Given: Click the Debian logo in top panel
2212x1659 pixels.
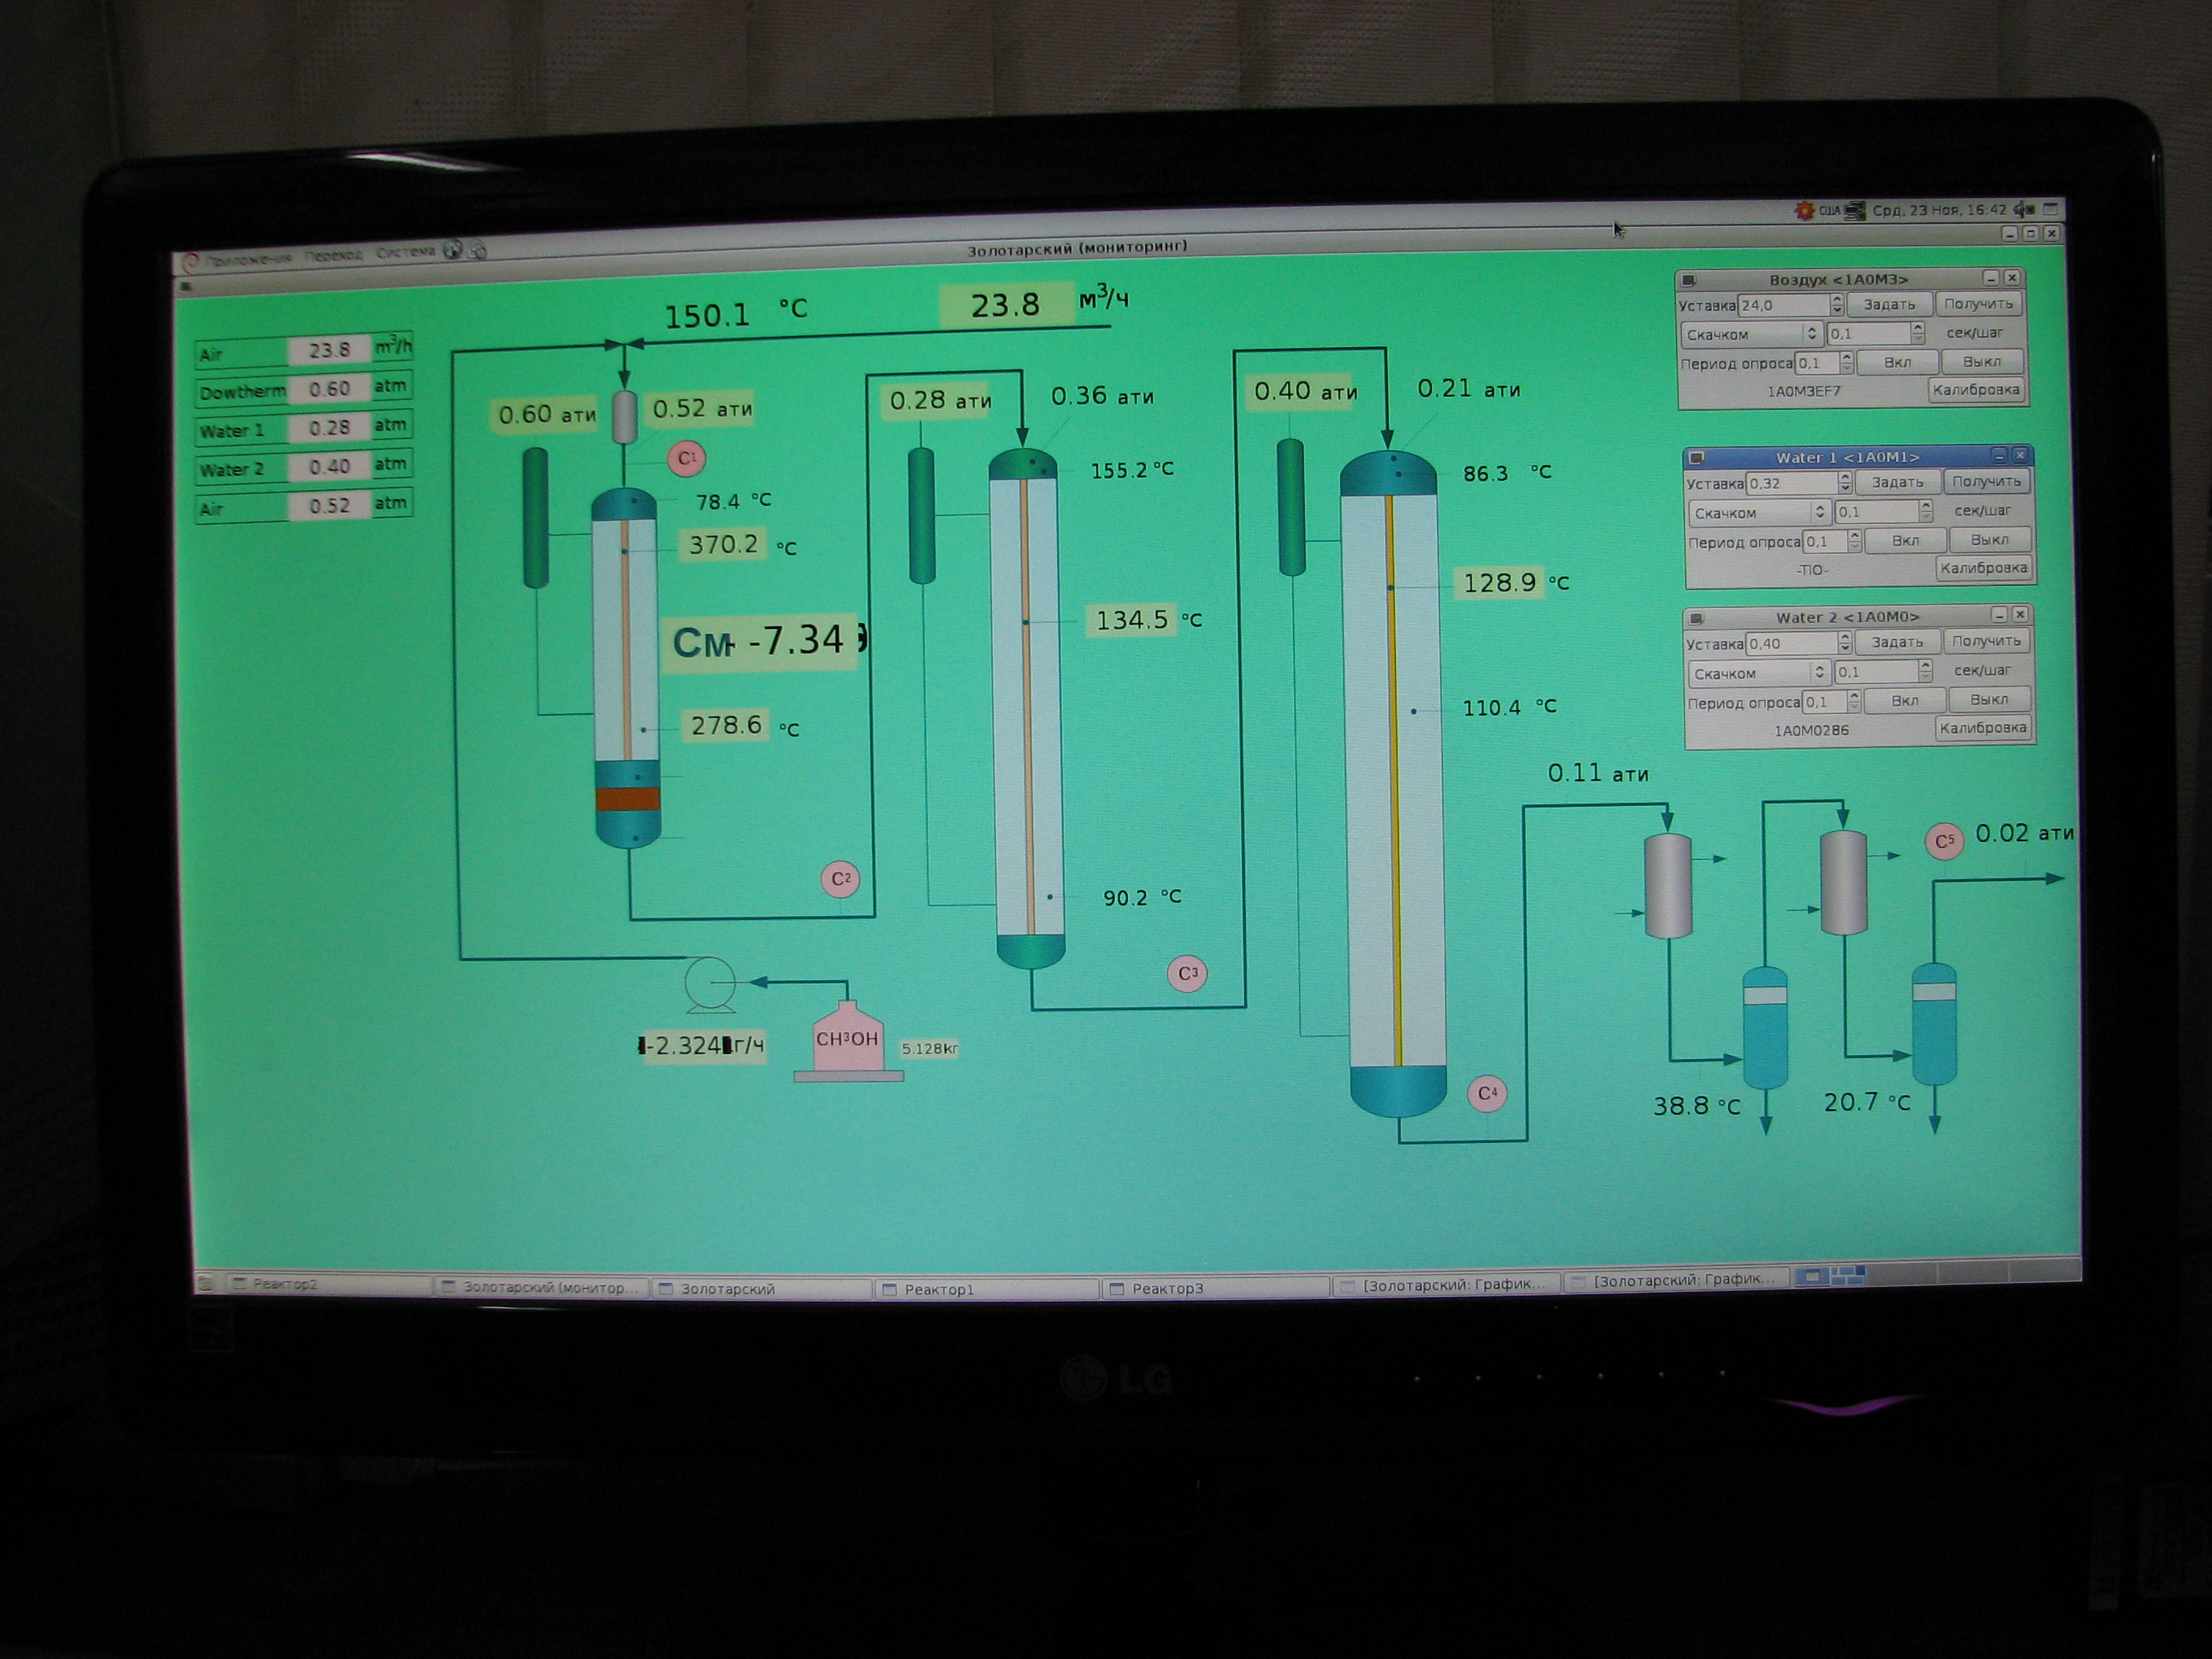Looking at the screenshot, I should coord(190,262).
